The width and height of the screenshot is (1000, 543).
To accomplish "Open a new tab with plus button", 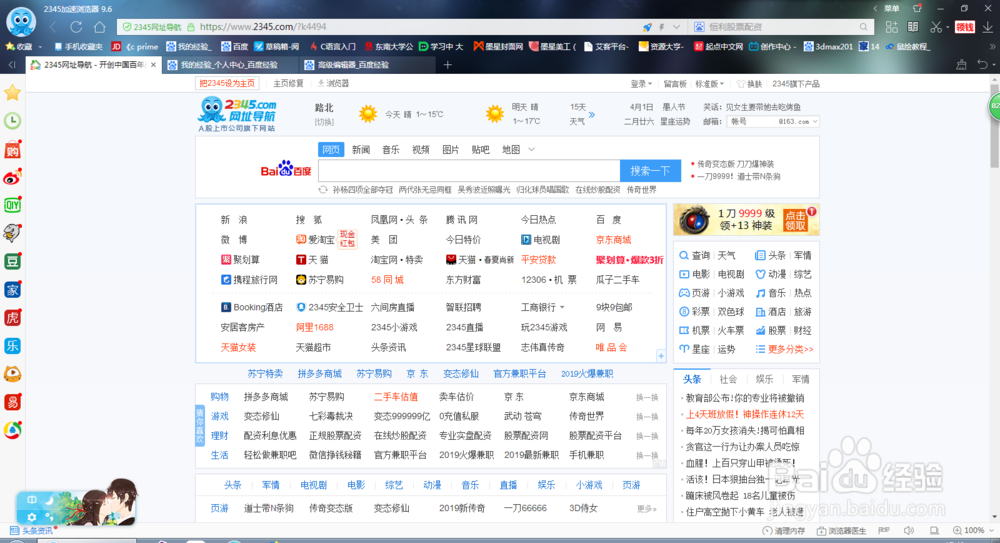I will pos(448,64).
